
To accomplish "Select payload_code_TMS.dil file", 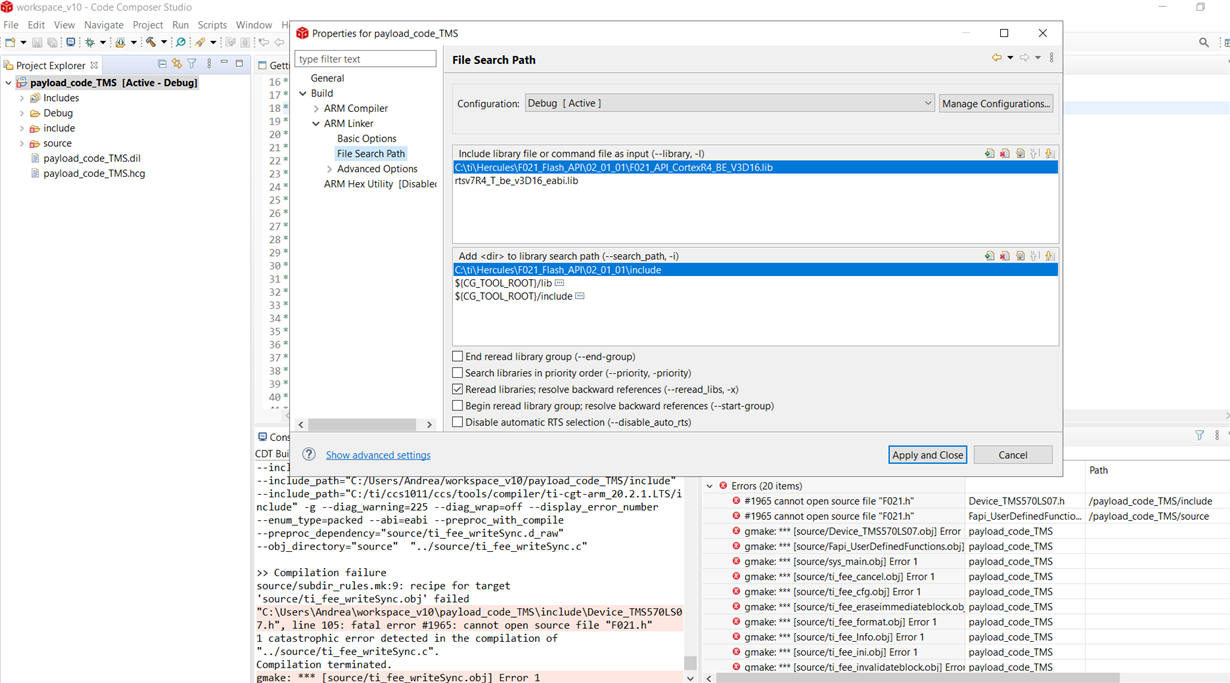I will click(91, 158).
